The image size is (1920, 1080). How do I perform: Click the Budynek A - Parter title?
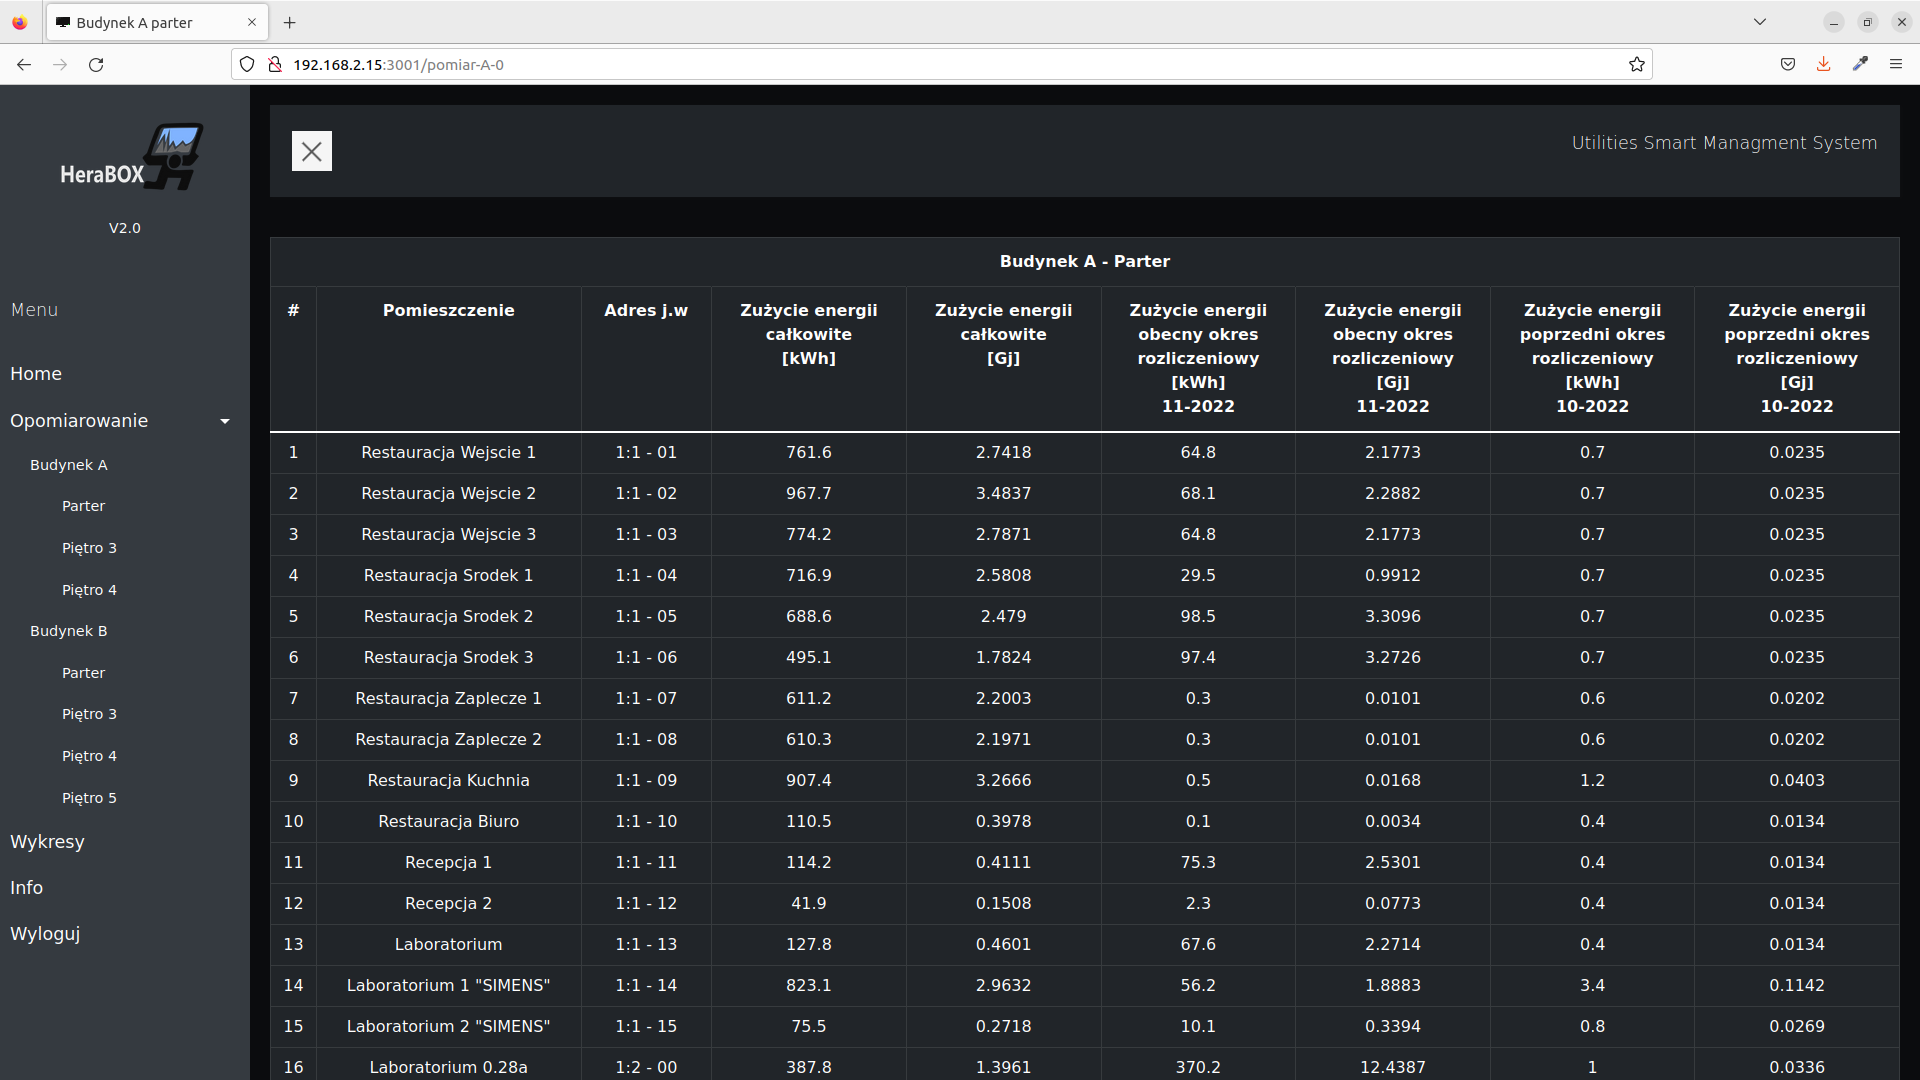point(1084,261)
